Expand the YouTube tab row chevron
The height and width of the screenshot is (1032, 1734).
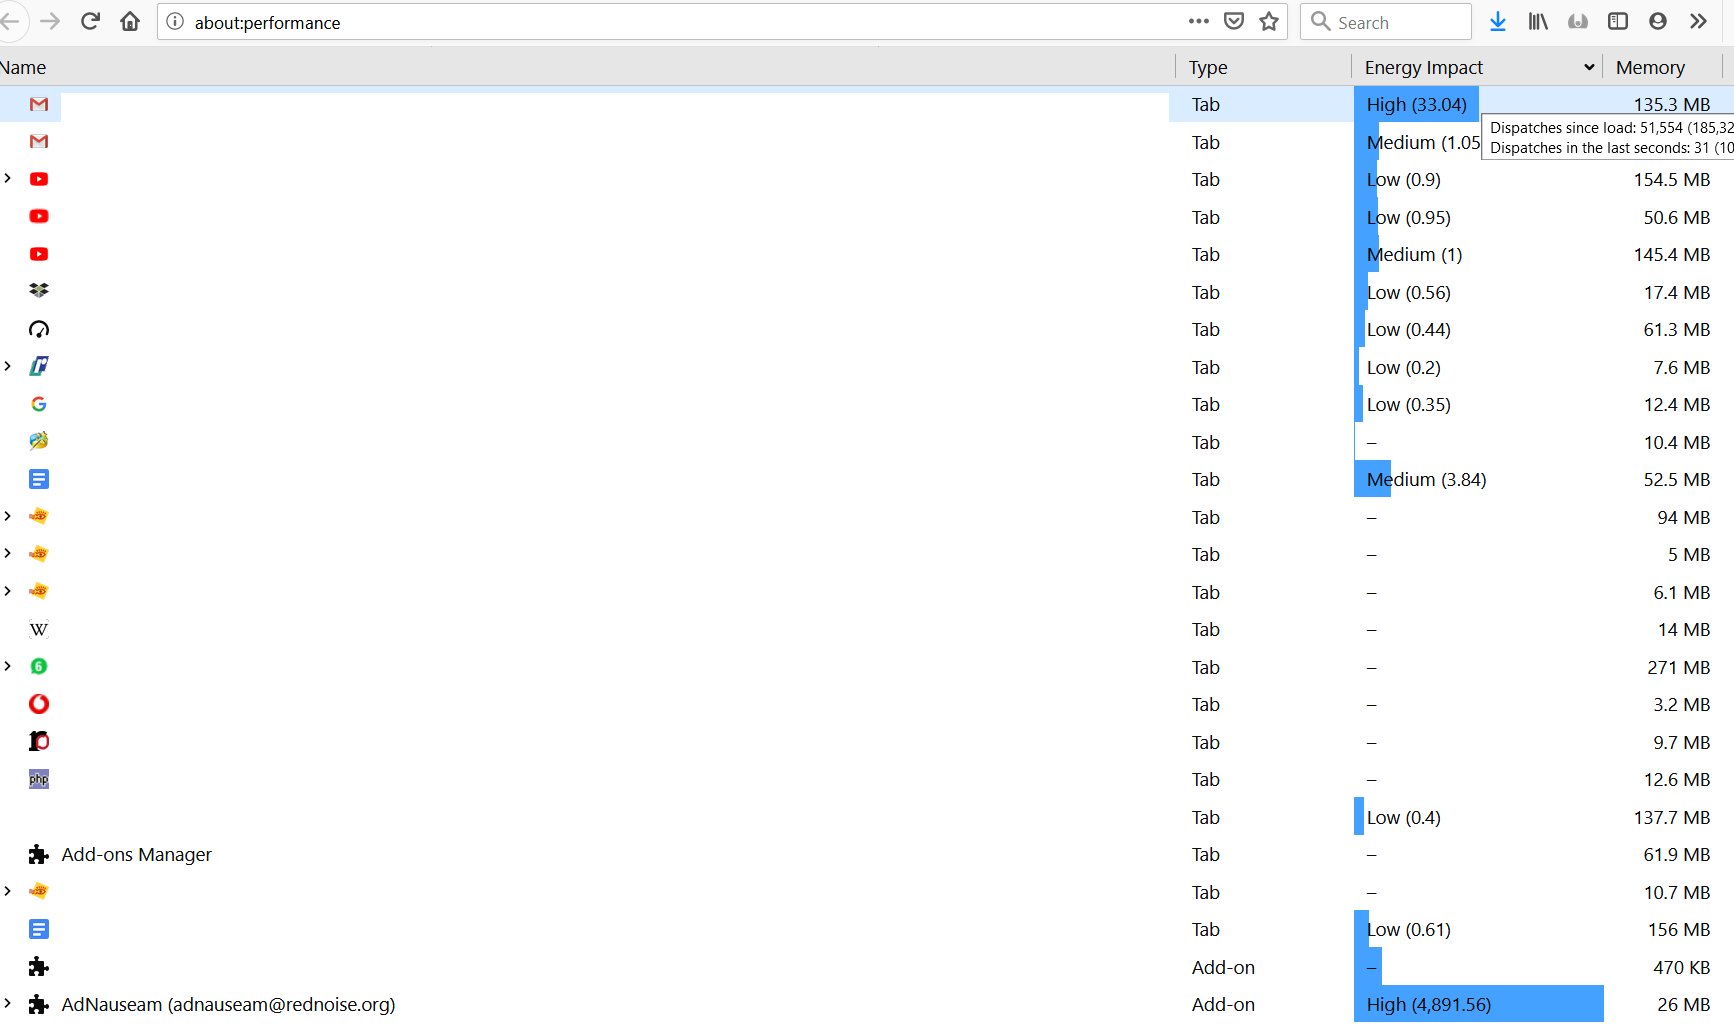coord(8,179)
